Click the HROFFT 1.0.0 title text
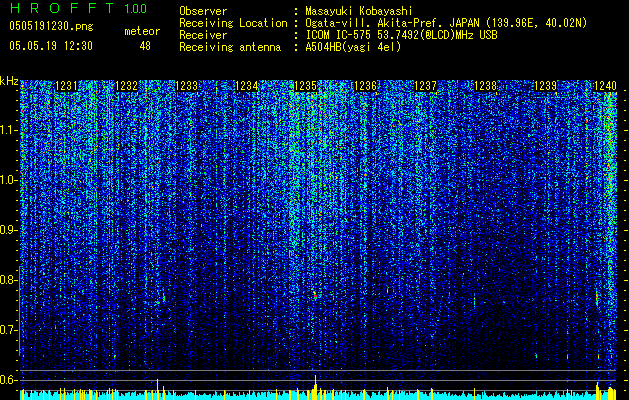This screenshot has width=629, height=400. point(78,8)
